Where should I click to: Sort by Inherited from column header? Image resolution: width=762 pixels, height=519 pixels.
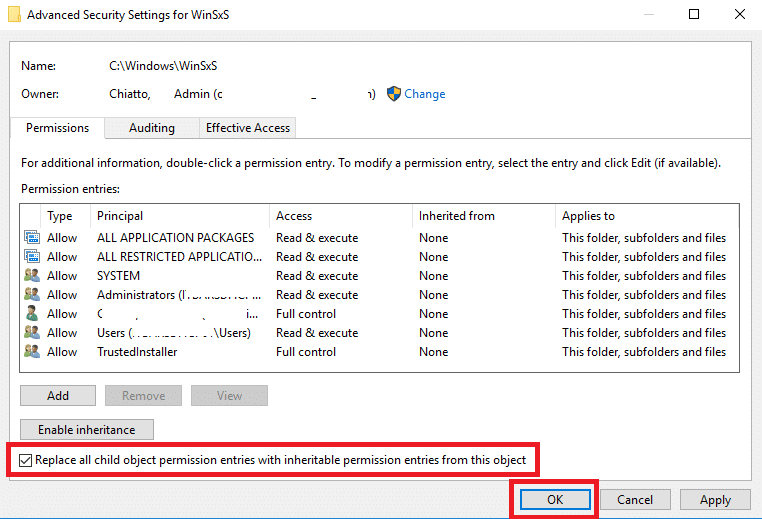point(484,216)
